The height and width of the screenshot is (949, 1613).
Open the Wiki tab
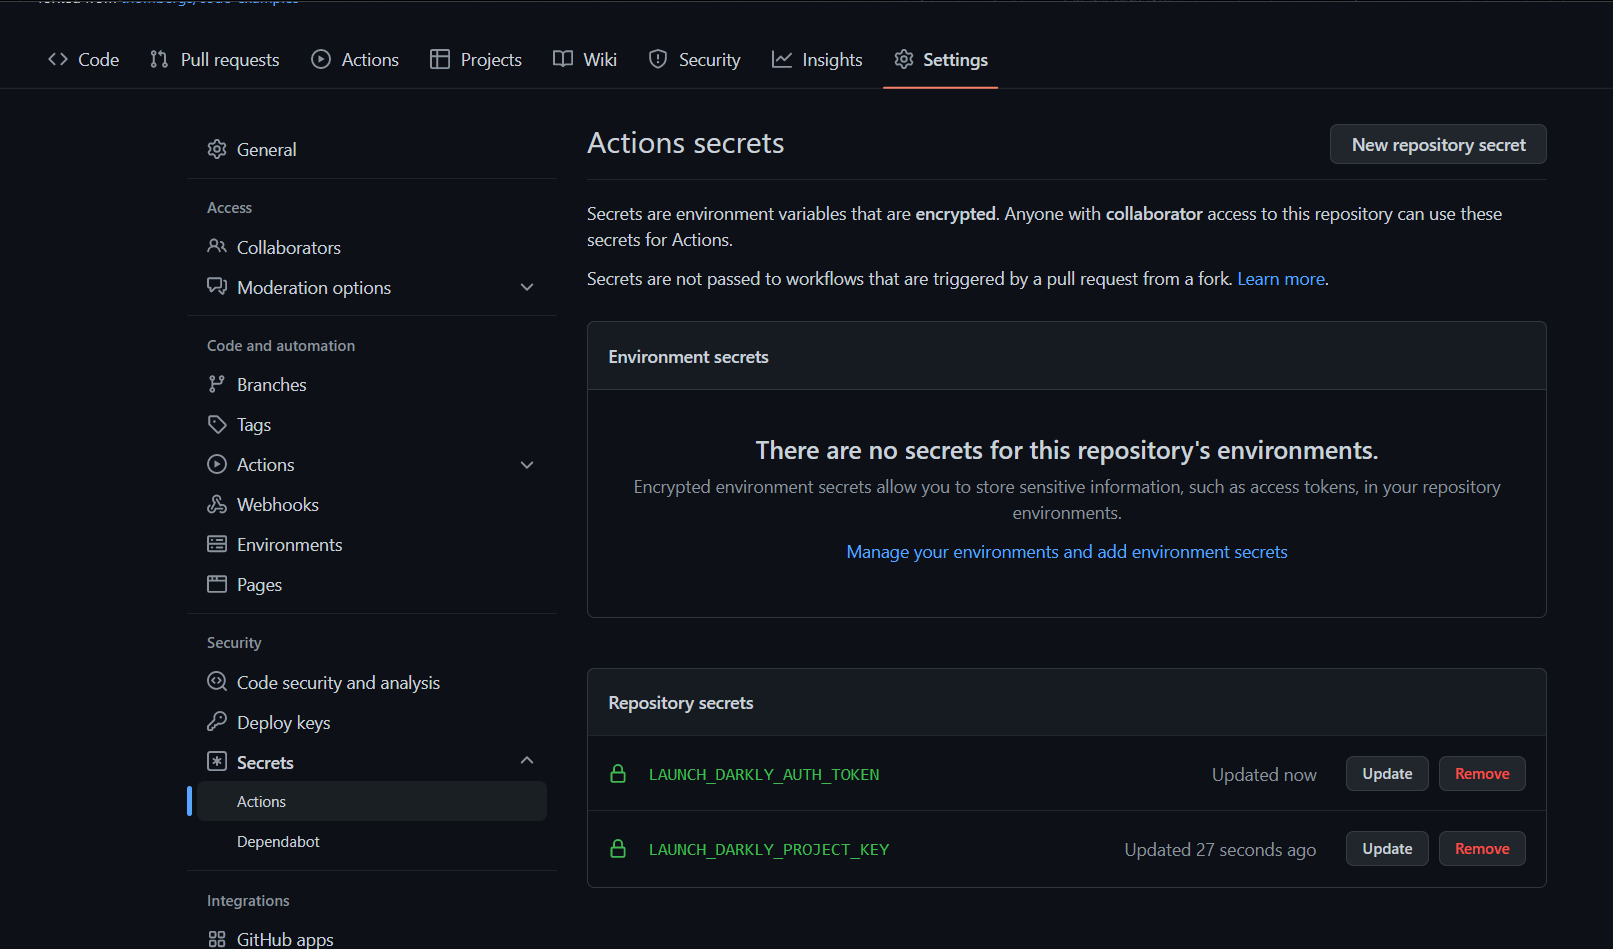(x=585, y=60)
